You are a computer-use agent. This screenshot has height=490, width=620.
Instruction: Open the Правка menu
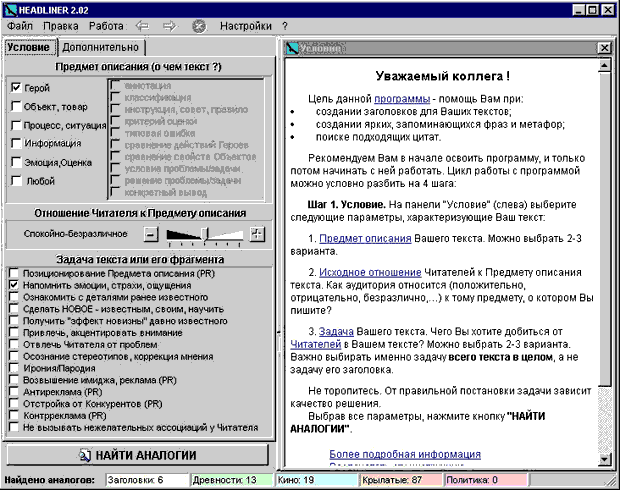pyautogui.click(x=60, y=26)
